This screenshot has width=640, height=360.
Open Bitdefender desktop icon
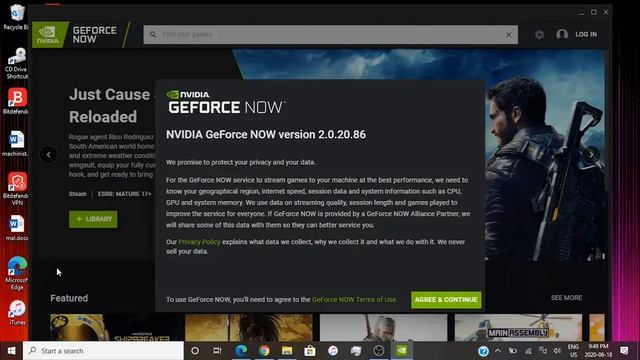click(x=16, y=102)
